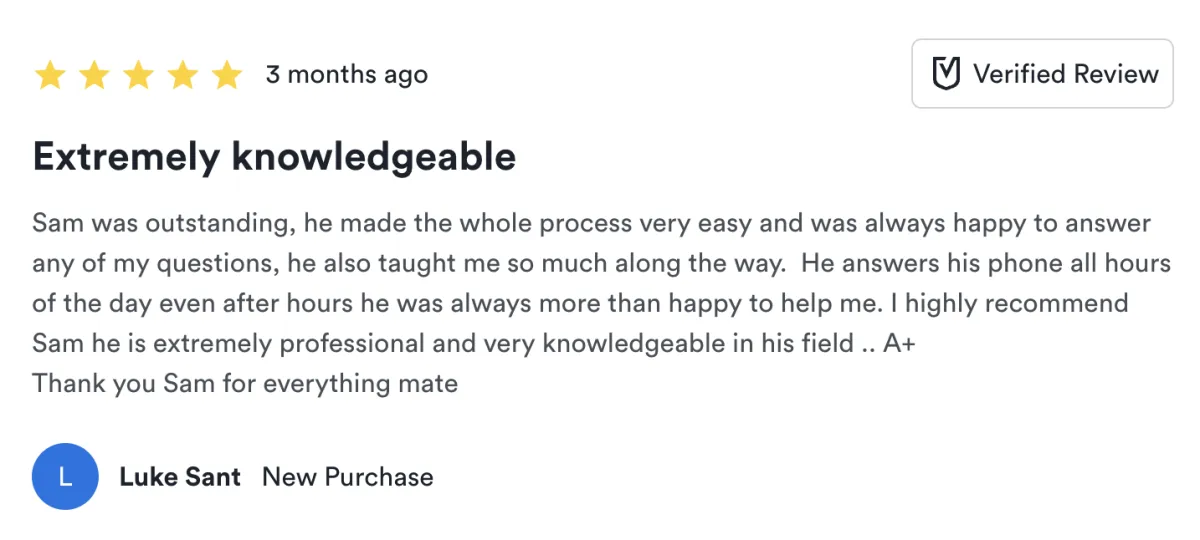Click 'He answers his phone all hours' sentence
Screen dimensions: 1200x540
click(985, 263)
